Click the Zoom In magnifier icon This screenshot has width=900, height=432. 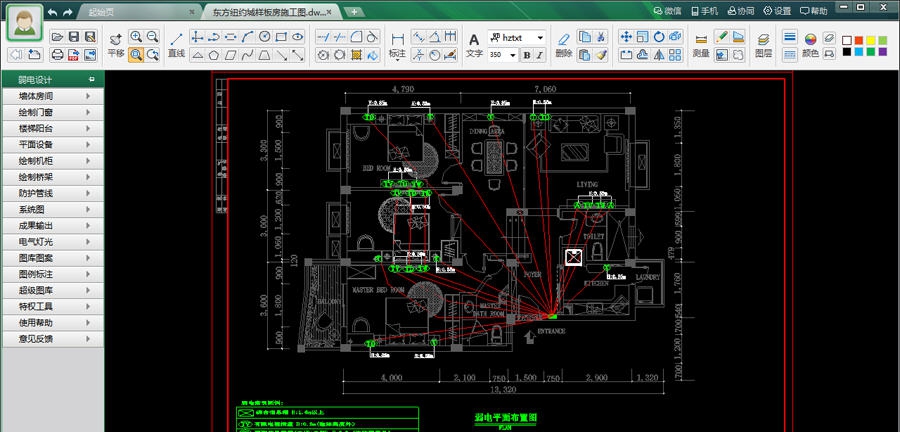pos(136,37)
